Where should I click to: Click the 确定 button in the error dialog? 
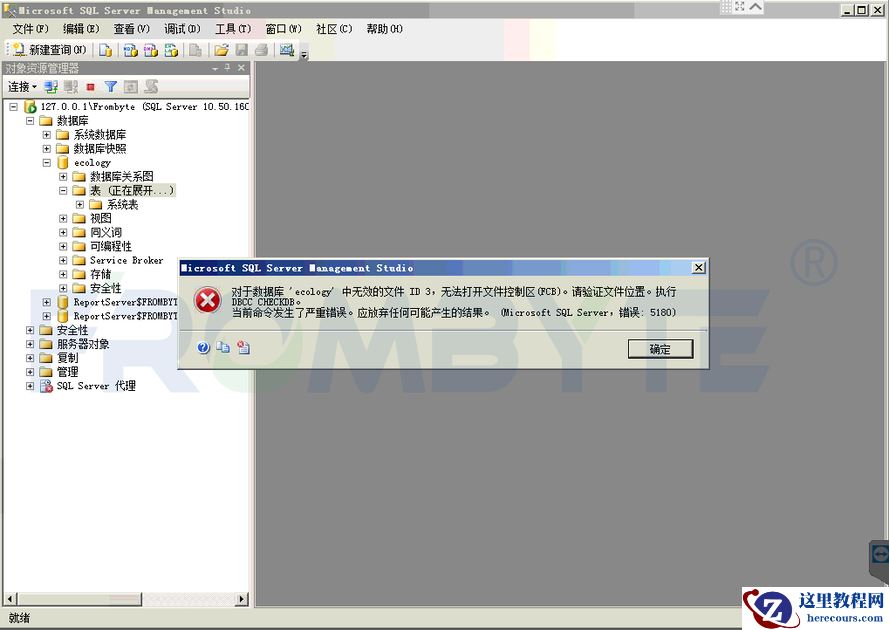[x=661, y=349]
